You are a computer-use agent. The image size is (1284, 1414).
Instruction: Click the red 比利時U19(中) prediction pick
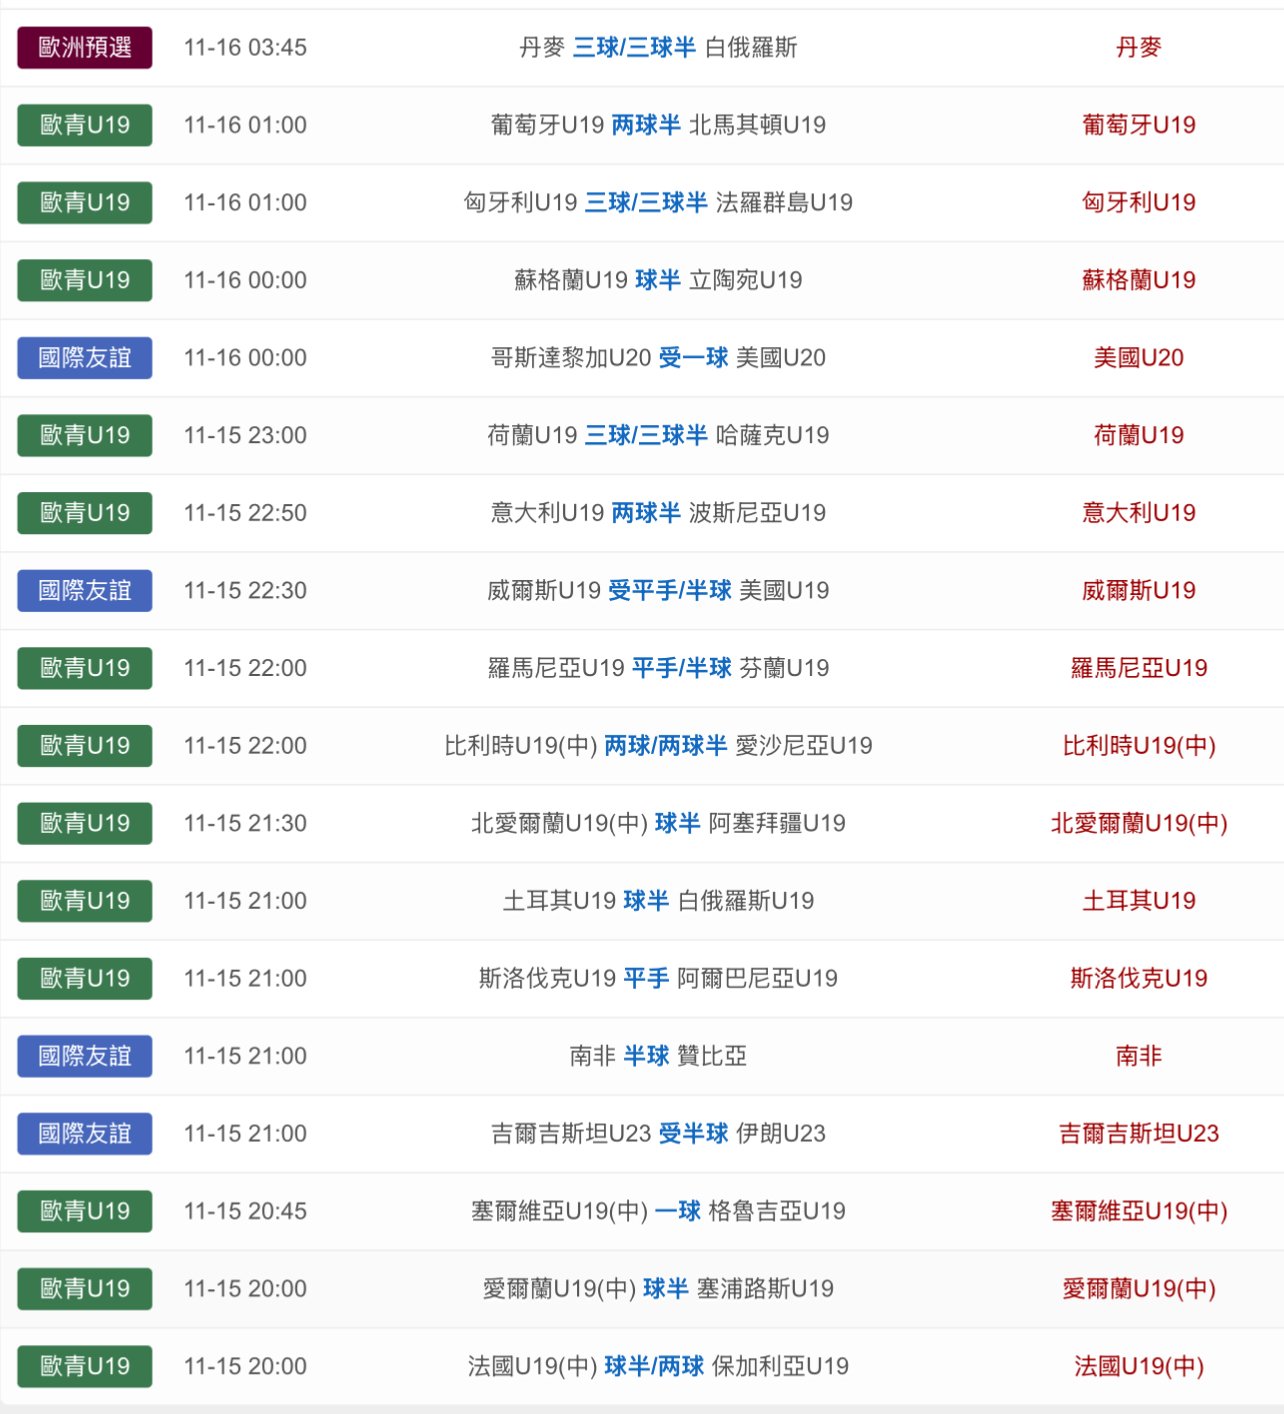[1138, 746]
